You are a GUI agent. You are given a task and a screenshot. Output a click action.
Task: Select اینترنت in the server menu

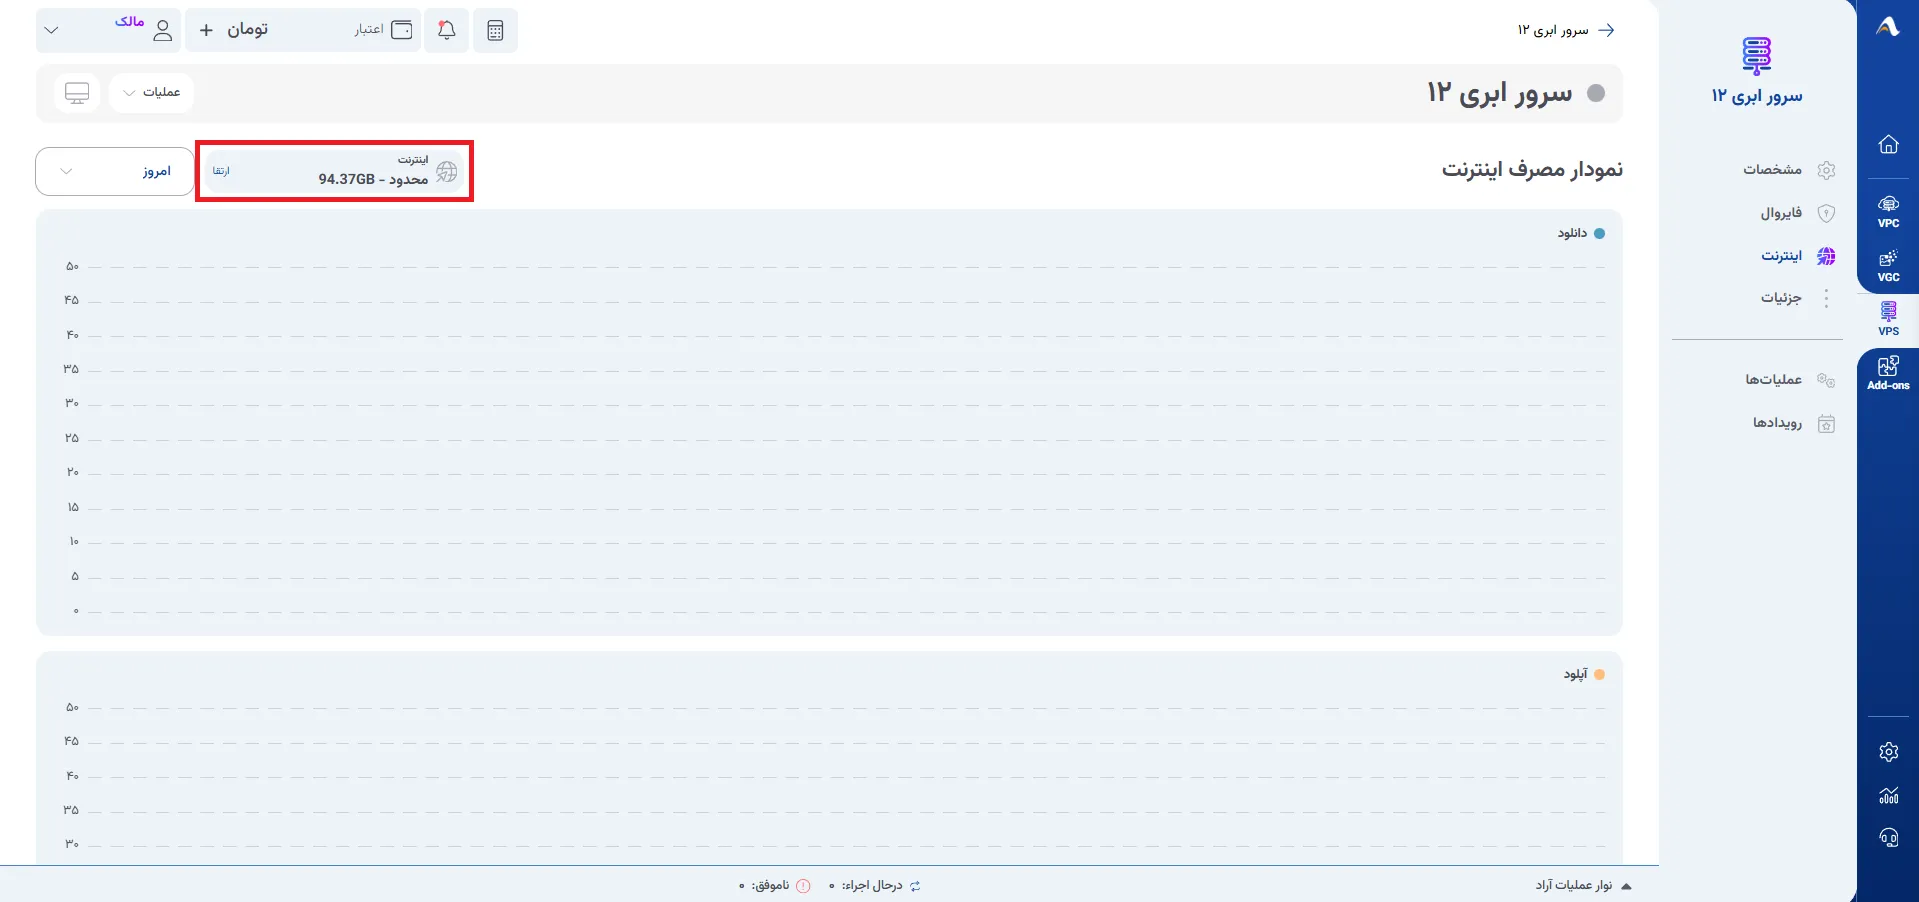click(1798, 256)
